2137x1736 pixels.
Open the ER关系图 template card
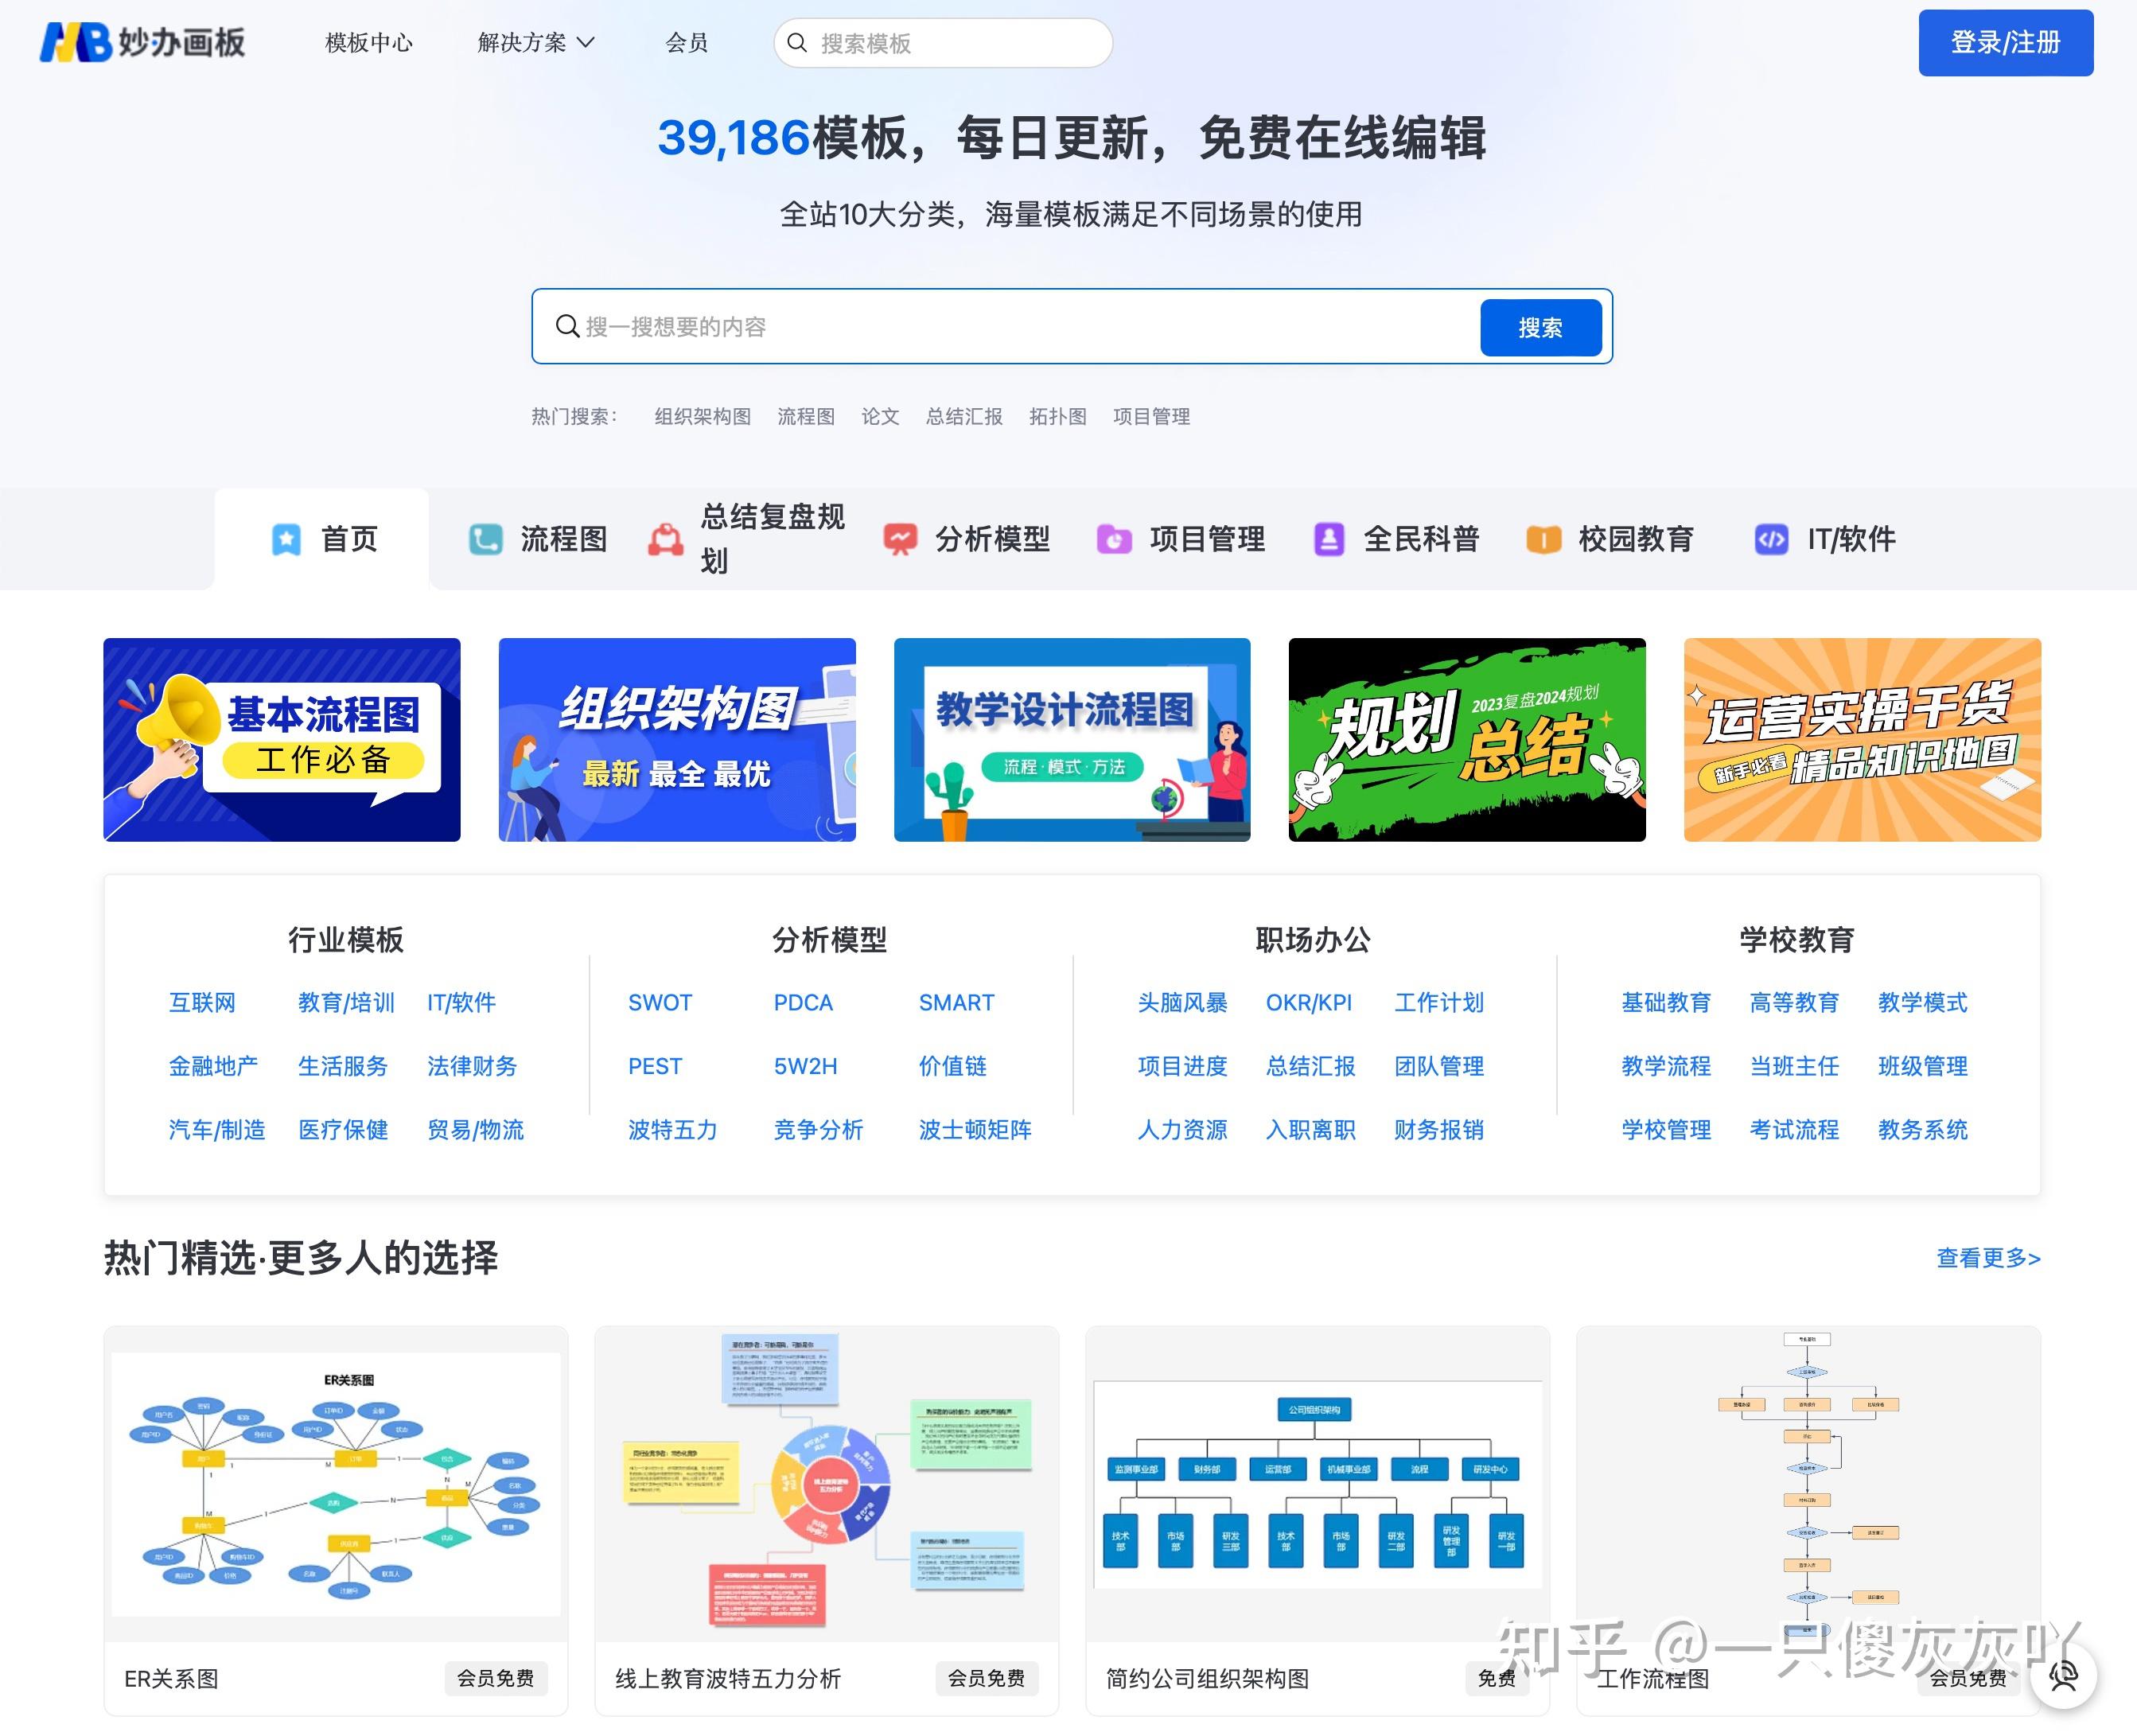click(x=336, y=1521)
